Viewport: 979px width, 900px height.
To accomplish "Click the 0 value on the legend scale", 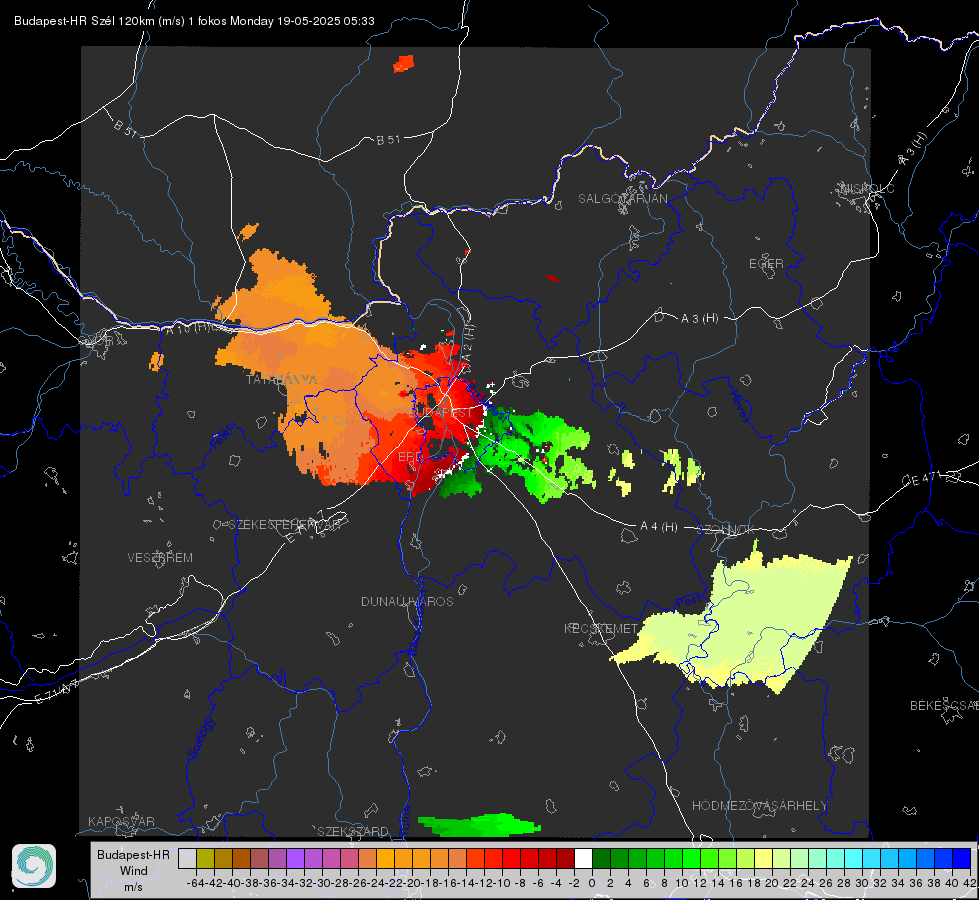I will pyautogui.click(x=592, y=883).
